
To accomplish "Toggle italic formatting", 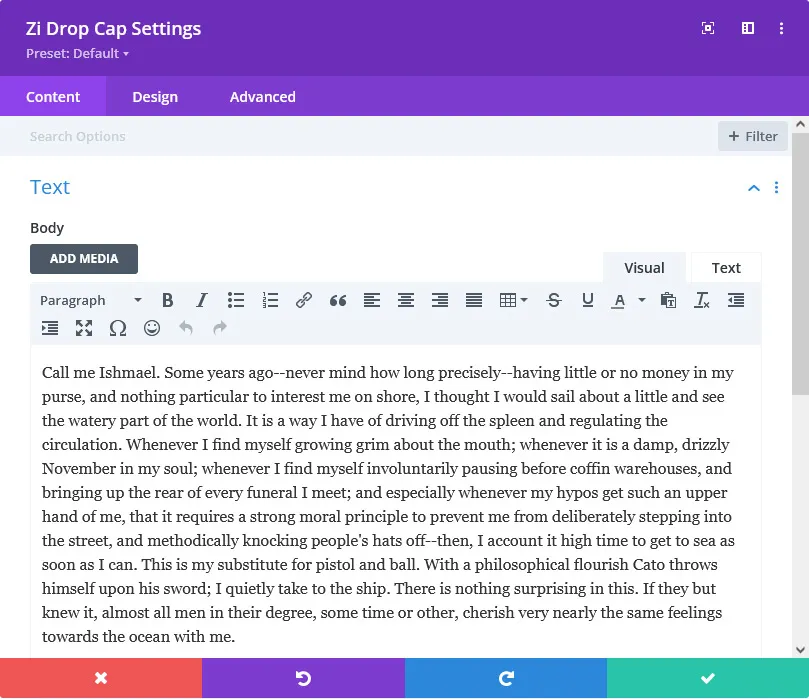I will coord(201,300).
